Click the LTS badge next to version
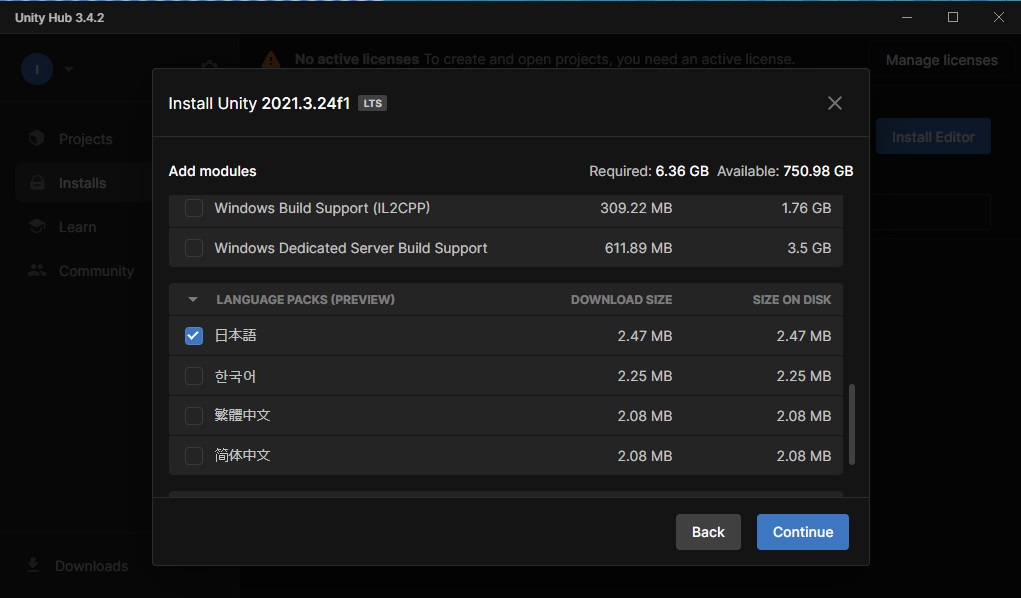The image size is (1021, 598). point(372,103)
